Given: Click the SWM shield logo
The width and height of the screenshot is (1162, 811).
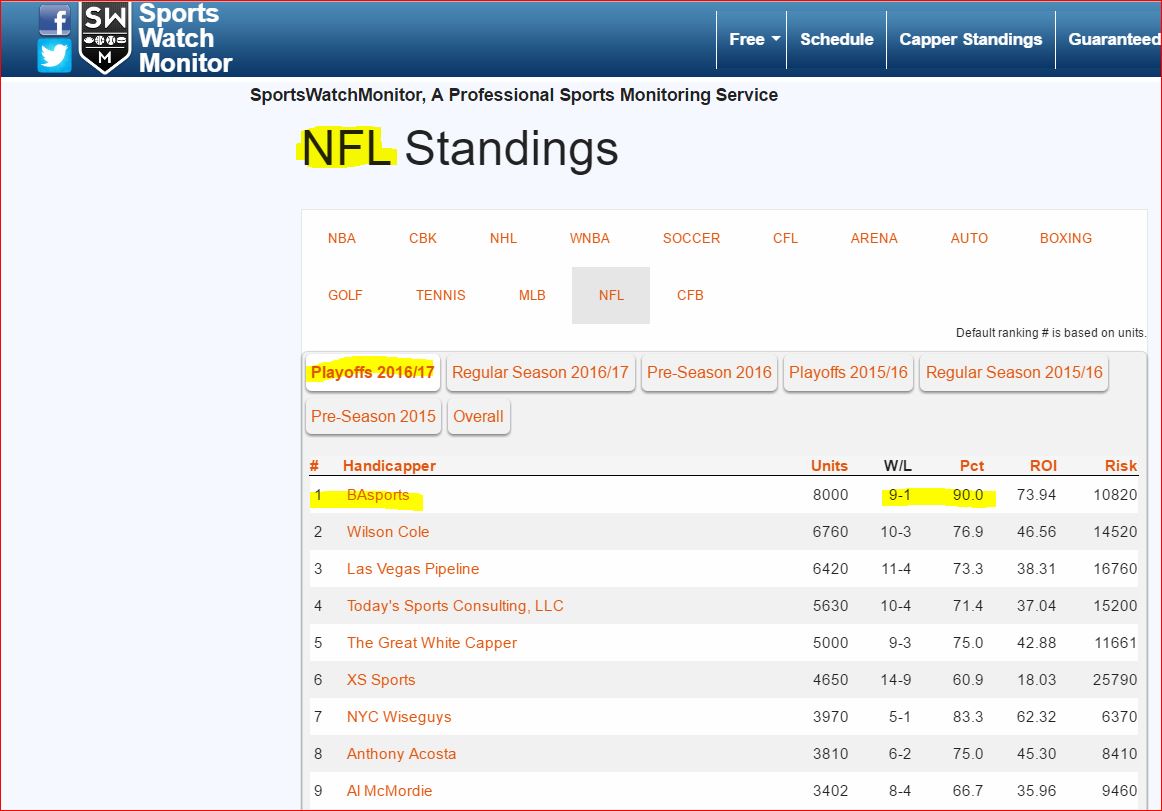Looking at the screenshot, I should [105, 37].
